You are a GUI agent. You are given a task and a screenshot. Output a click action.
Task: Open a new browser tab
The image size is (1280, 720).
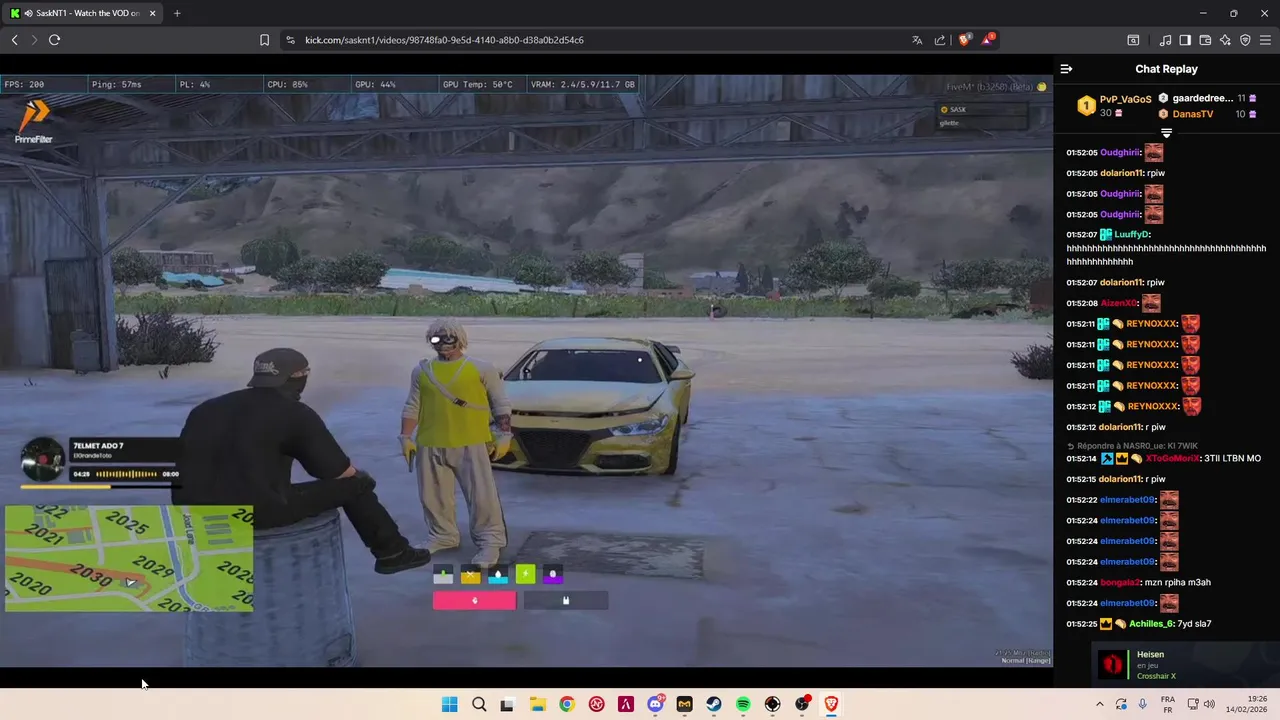tap(177, 13)
